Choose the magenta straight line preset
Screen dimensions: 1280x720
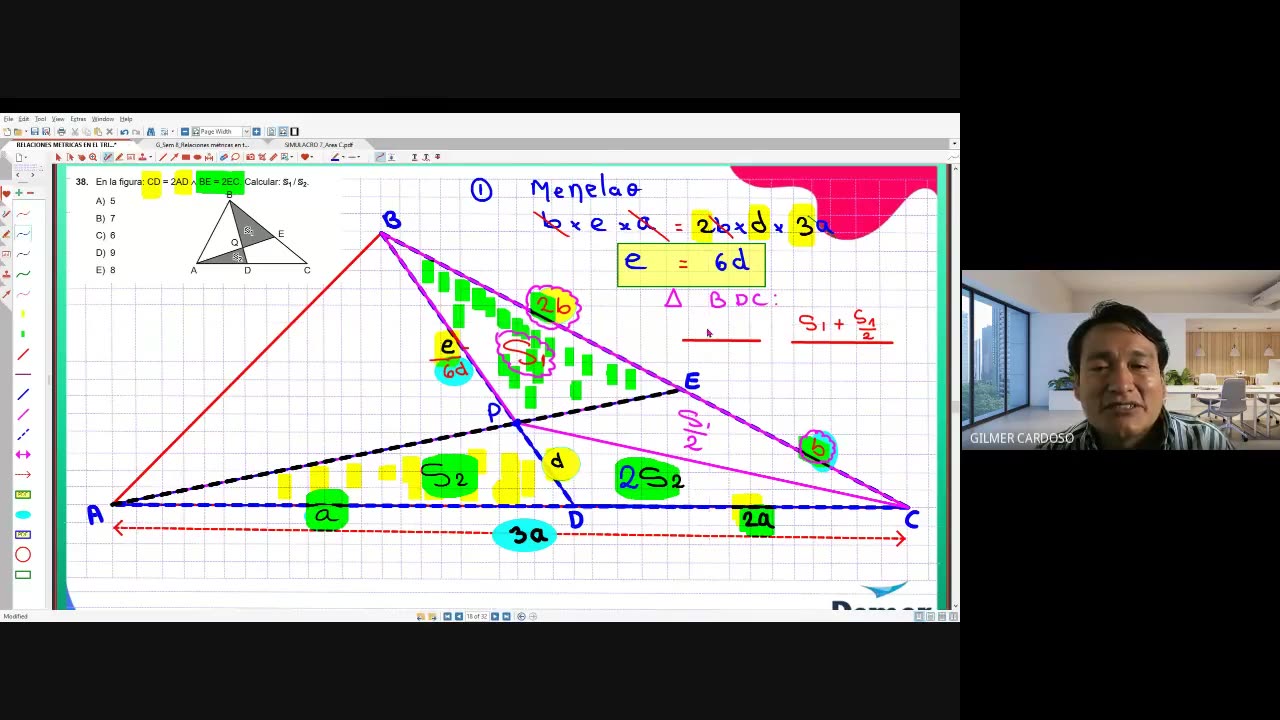(23, 414)
